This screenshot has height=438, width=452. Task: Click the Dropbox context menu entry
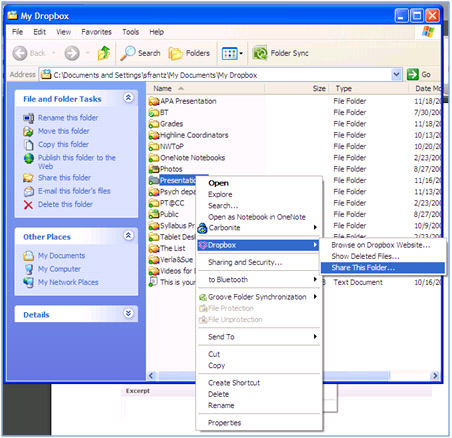point(258,245)
